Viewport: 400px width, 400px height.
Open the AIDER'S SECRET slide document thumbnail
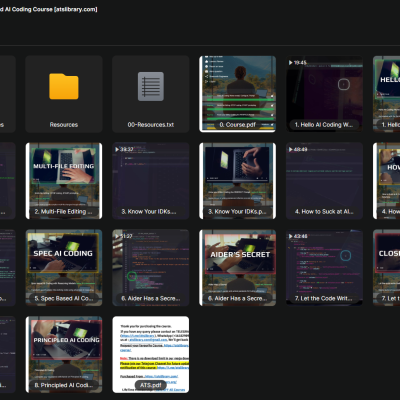pyautogui.click(x=237, y=268)
